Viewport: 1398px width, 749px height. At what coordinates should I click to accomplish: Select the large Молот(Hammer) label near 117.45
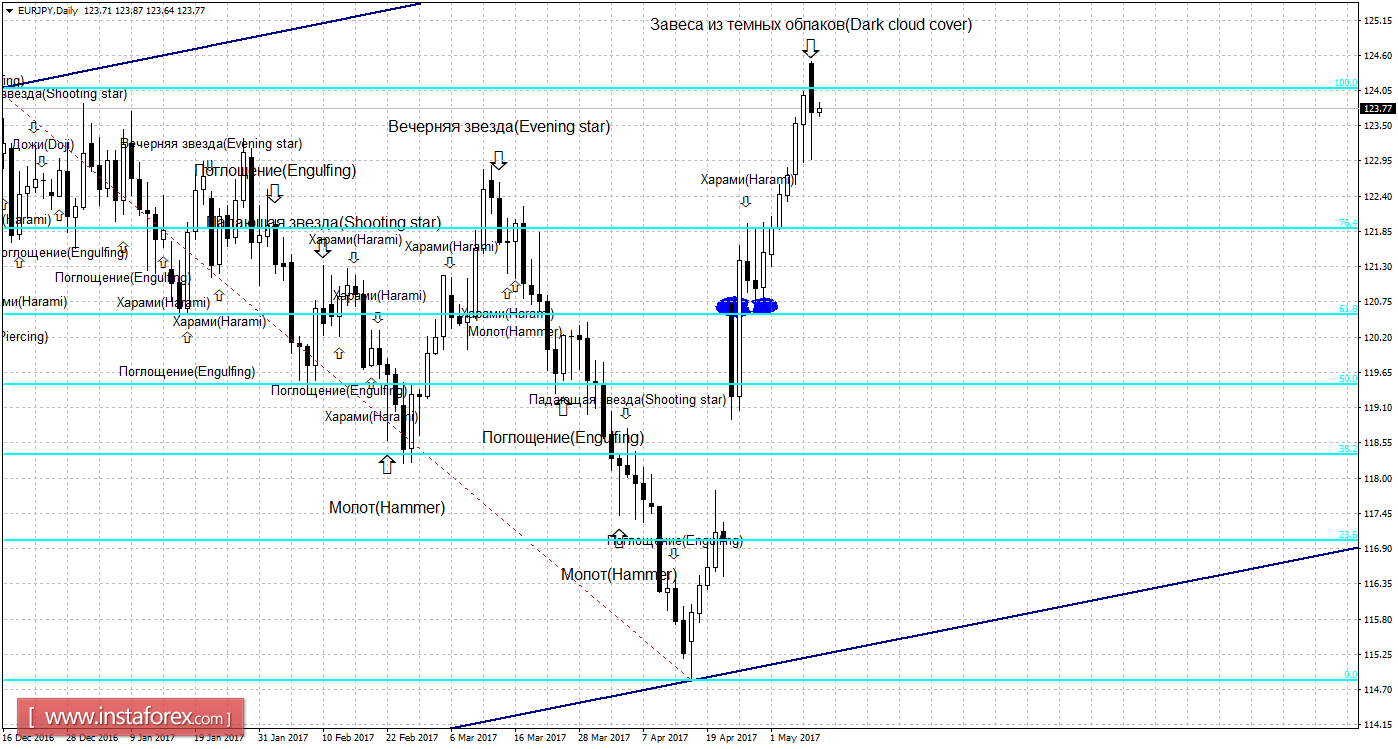[x=387, y=508]
